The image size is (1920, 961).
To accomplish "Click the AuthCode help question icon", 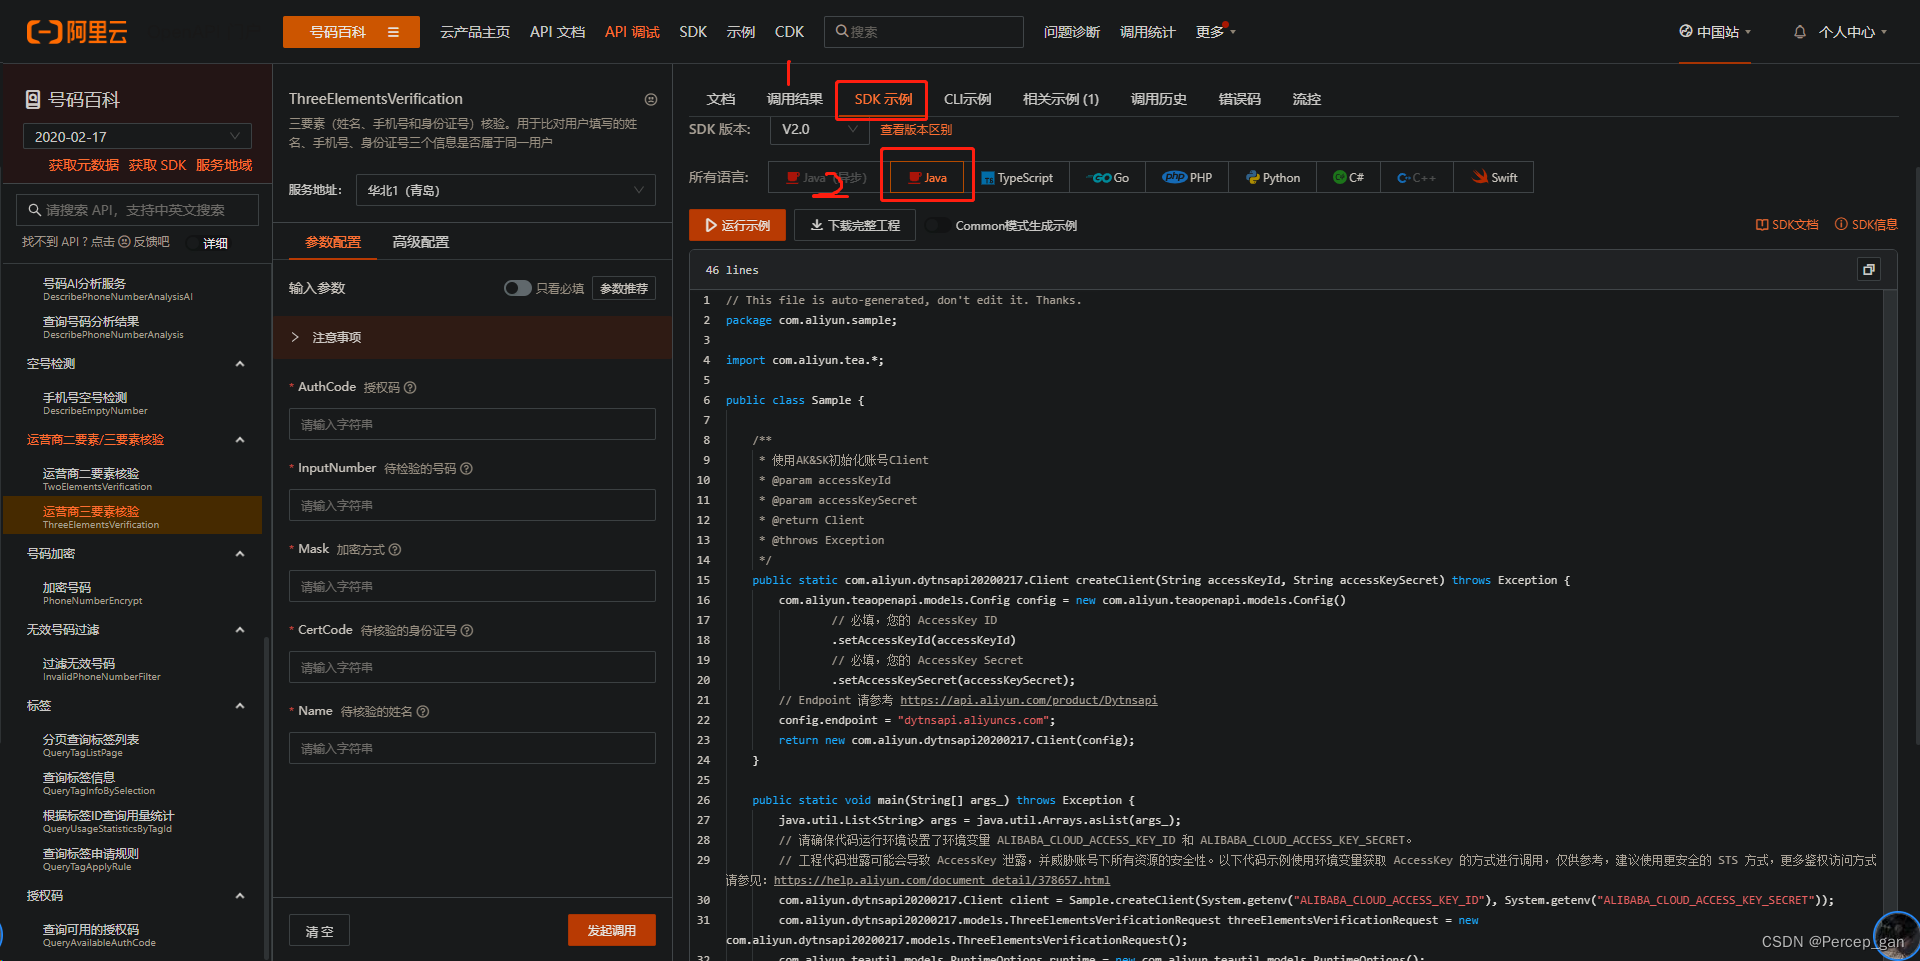I will tap(410, 388).
